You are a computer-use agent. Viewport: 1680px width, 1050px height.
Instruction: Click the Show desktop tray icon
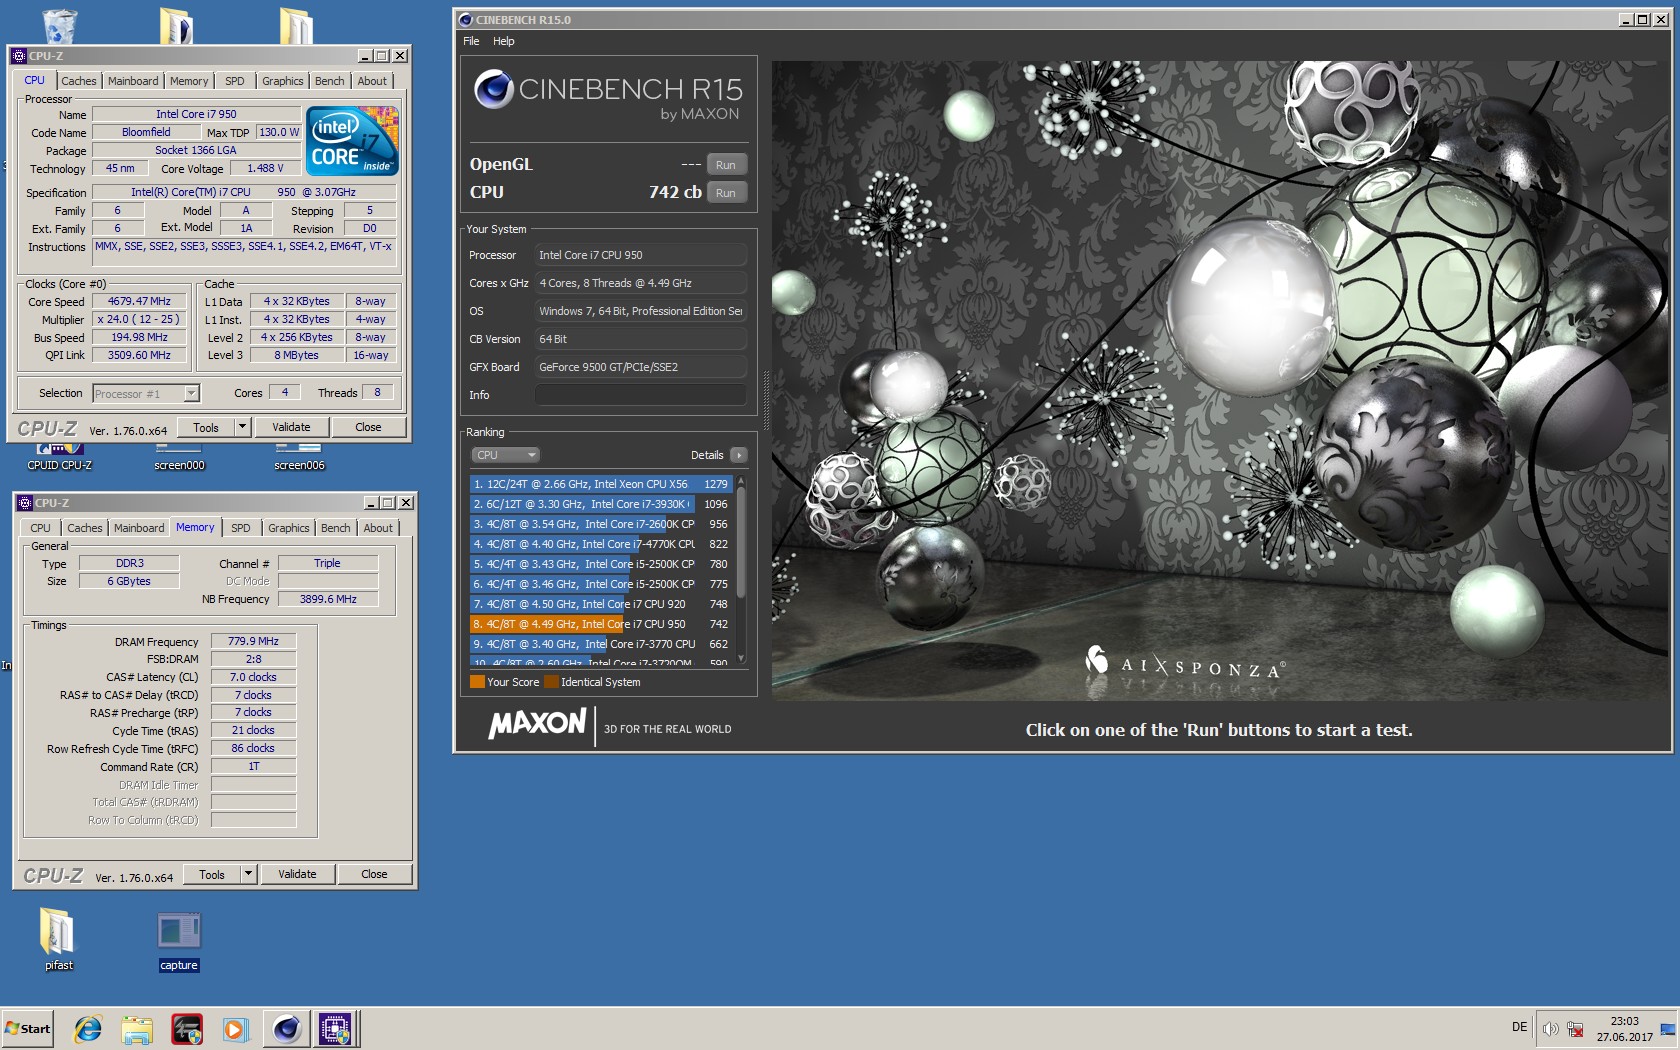pos(1667,1029)
